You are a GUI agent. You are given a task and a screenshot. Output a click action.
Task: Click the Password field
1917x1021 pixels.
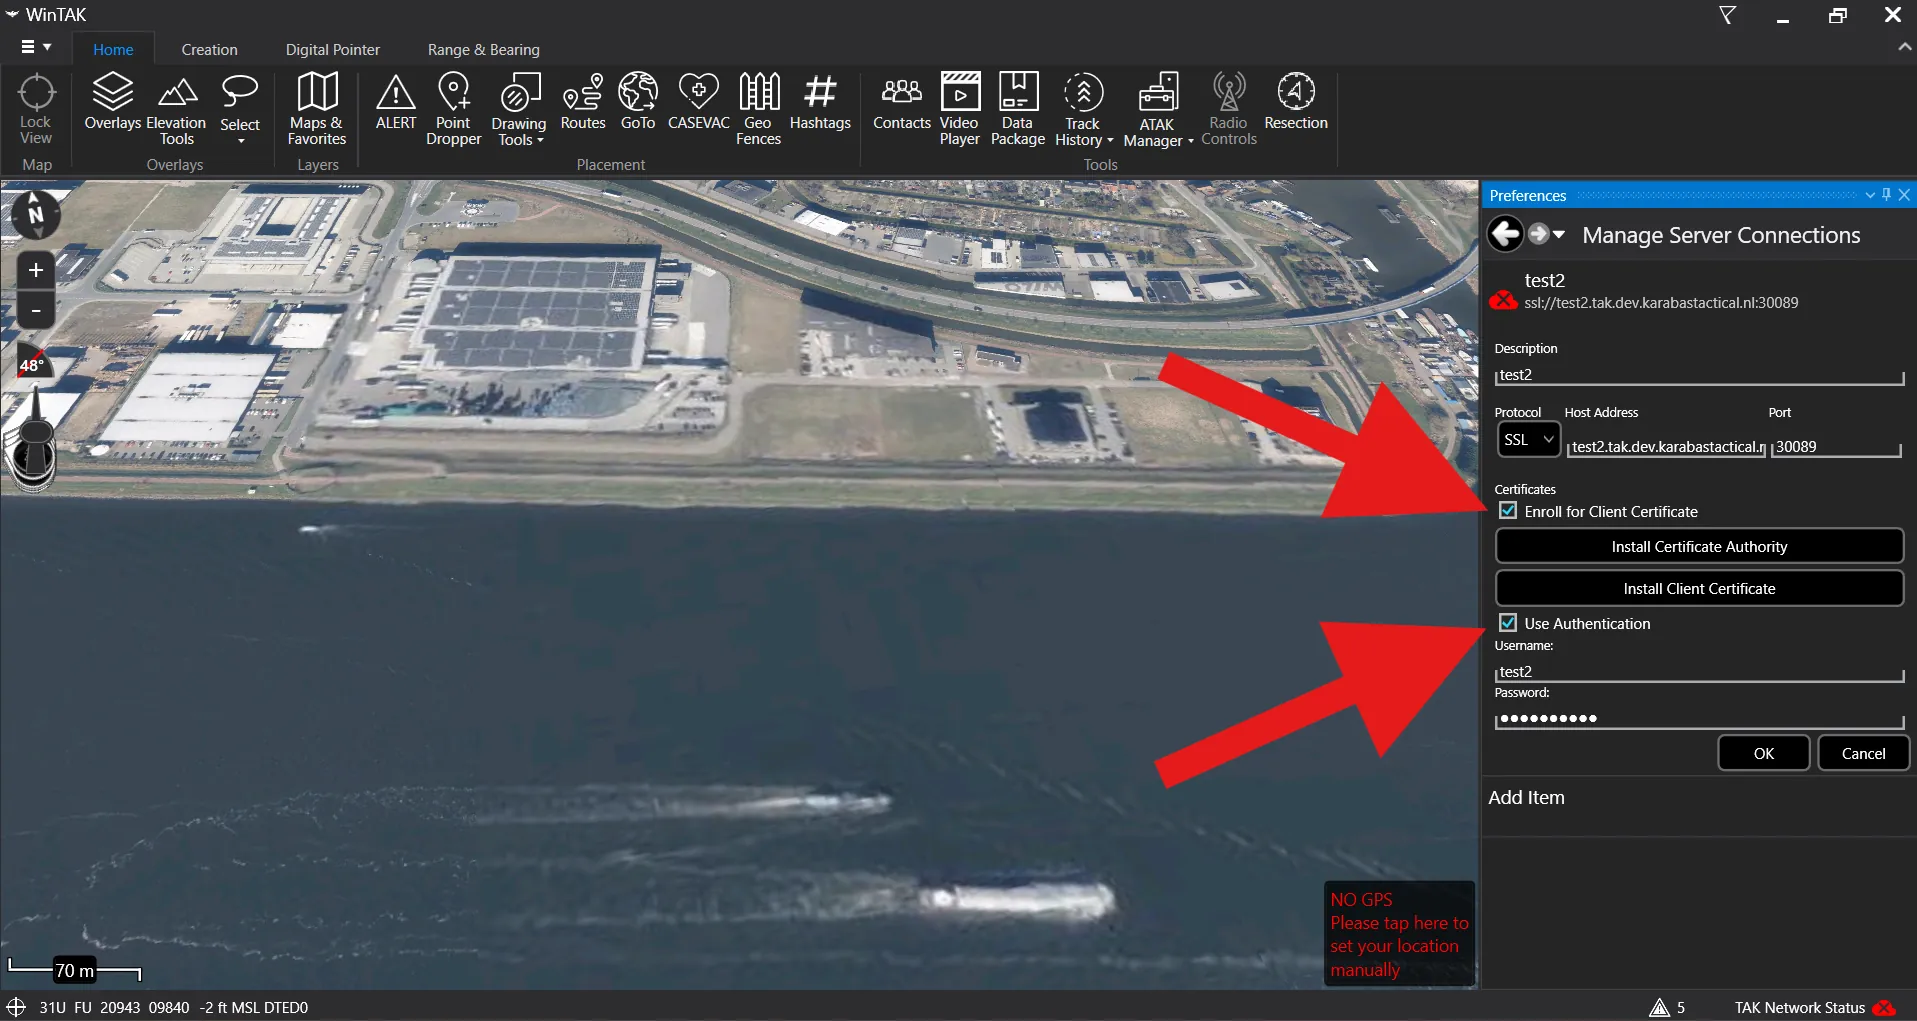tap(1699, 719)
